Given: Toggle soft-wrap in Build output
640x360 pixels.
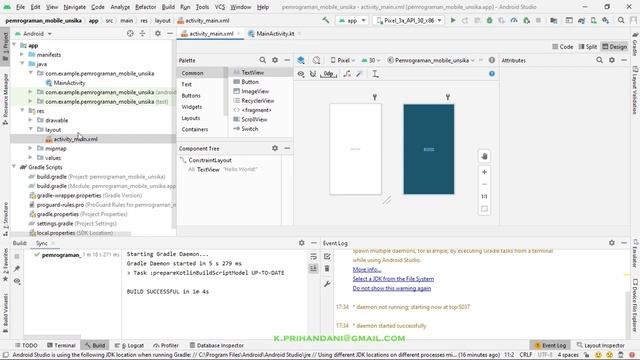Looking at the screenshot, I should [313, 256].
